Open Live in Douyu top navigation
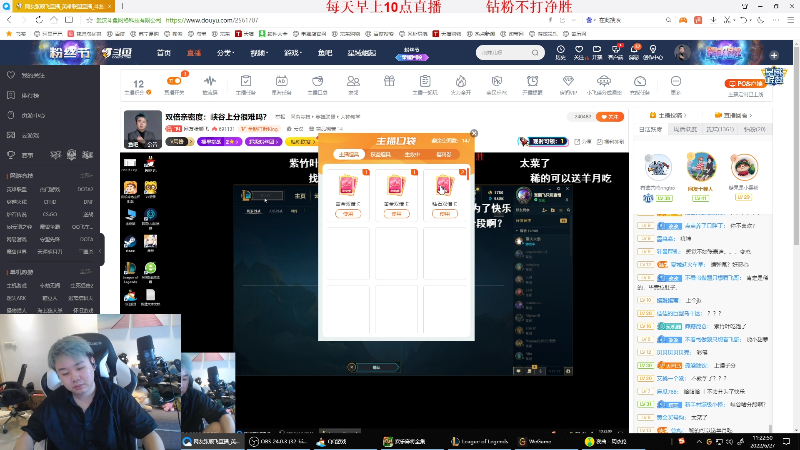Viewport: 800px width, 450px height. click(x=194, y=53)
